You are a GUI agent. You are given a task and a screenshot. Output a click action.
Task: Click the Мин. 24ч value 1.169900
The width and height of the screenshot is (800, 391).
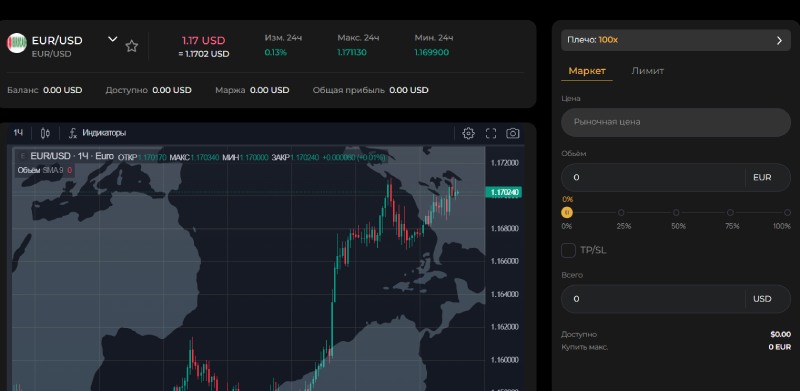click(432, 53)
